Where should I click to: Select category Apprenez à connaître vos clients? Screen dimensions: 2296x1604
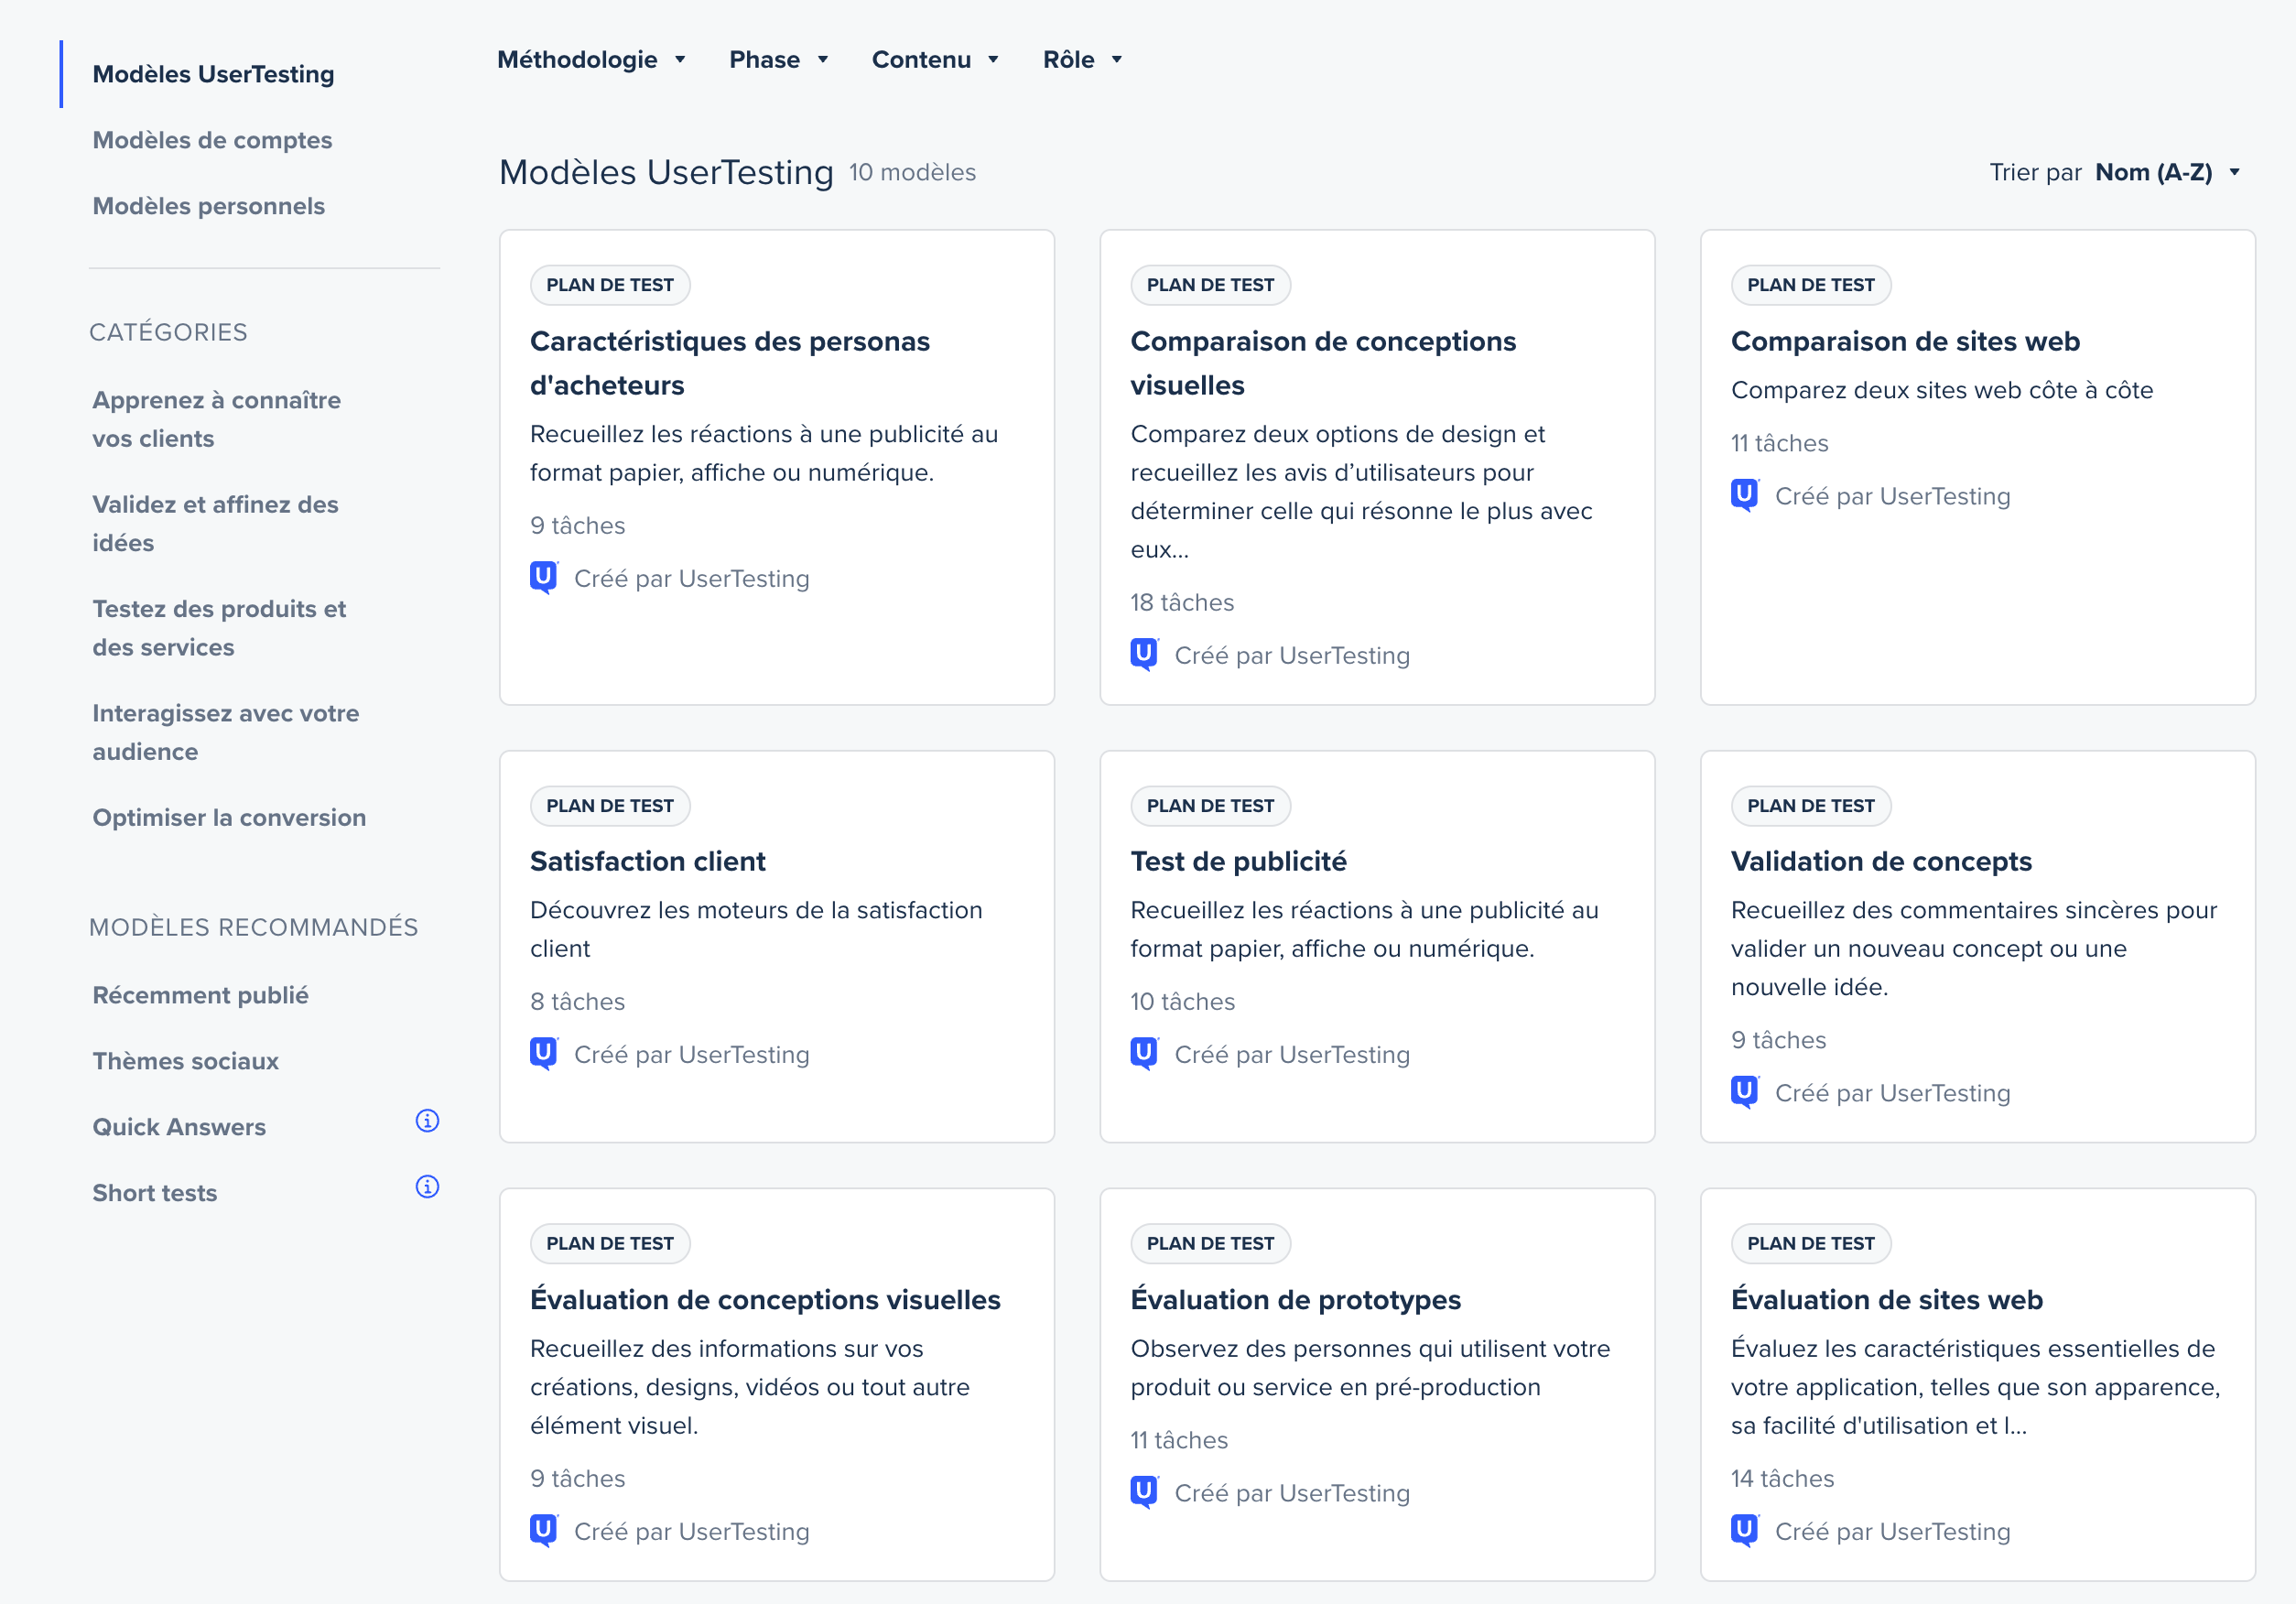[217, 419]
